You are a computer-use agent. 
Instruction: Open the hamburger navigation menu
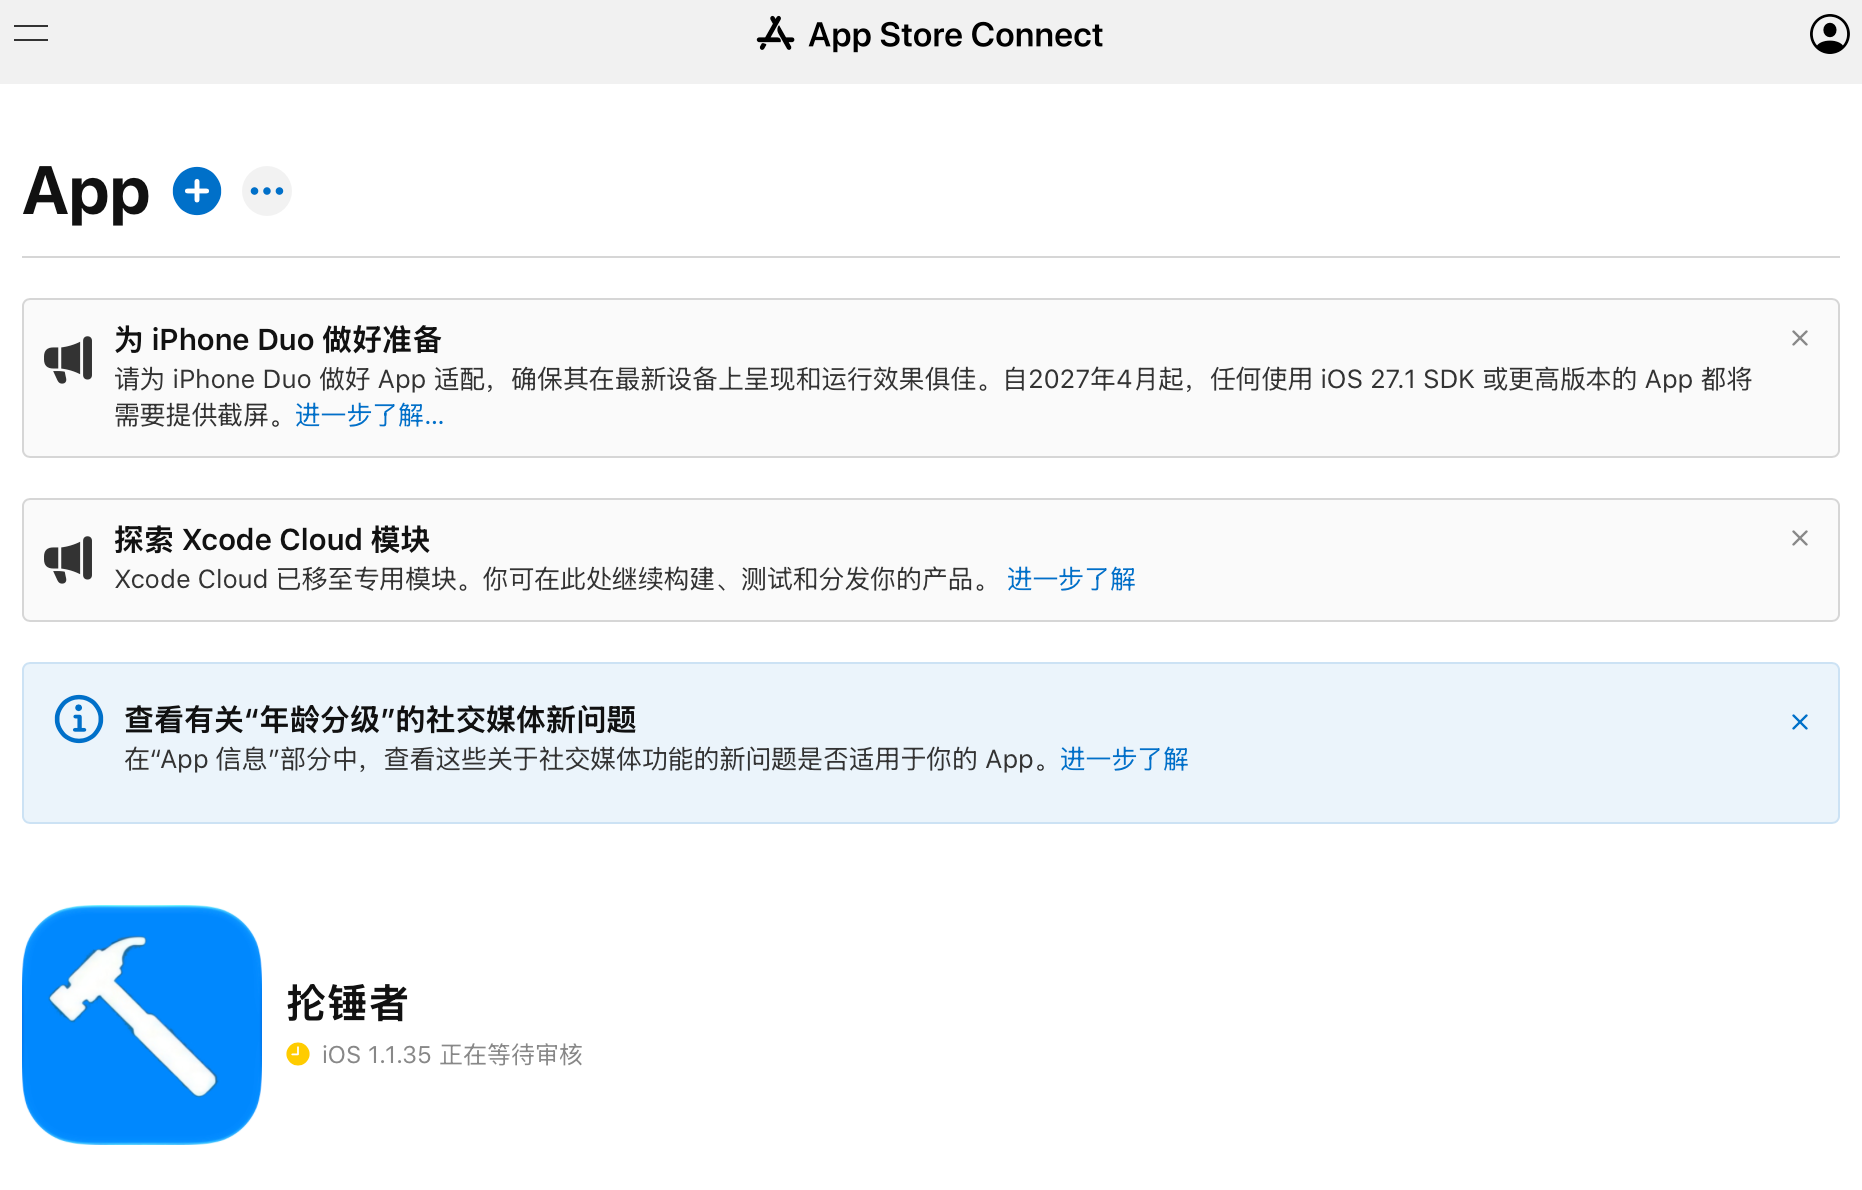click(x=31, y=33)
